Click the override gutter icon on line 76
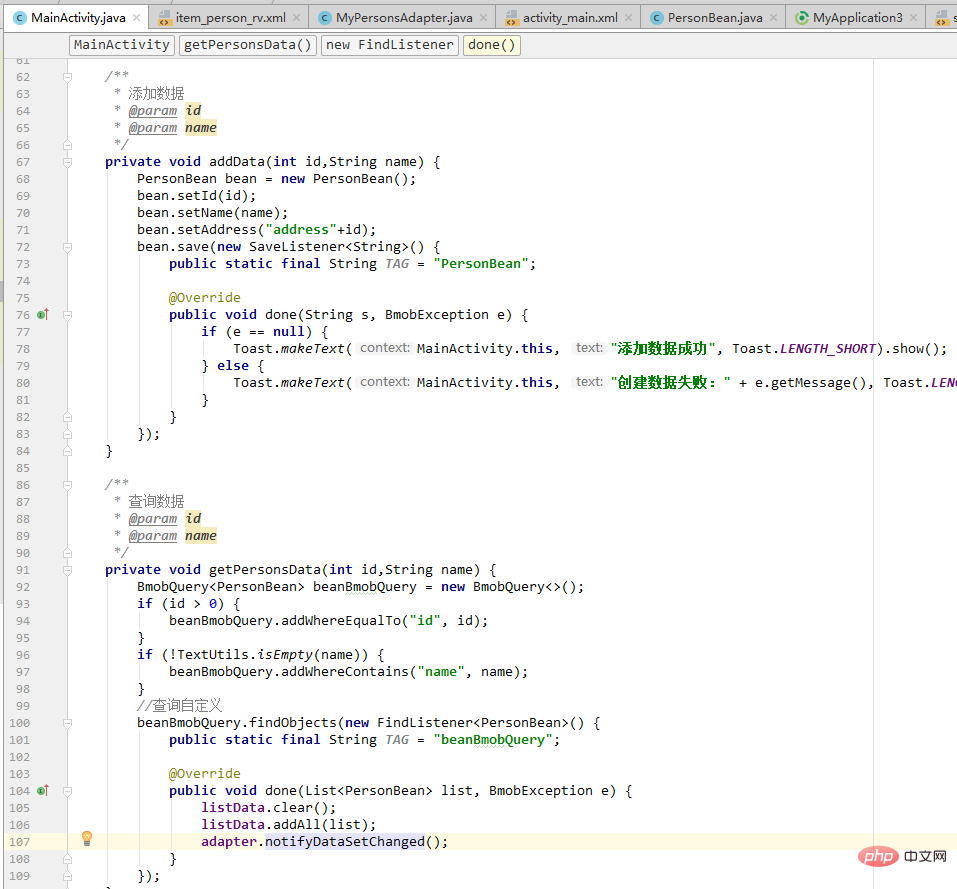The width and height of the screenshot is (957, 889). coord(42,315)
